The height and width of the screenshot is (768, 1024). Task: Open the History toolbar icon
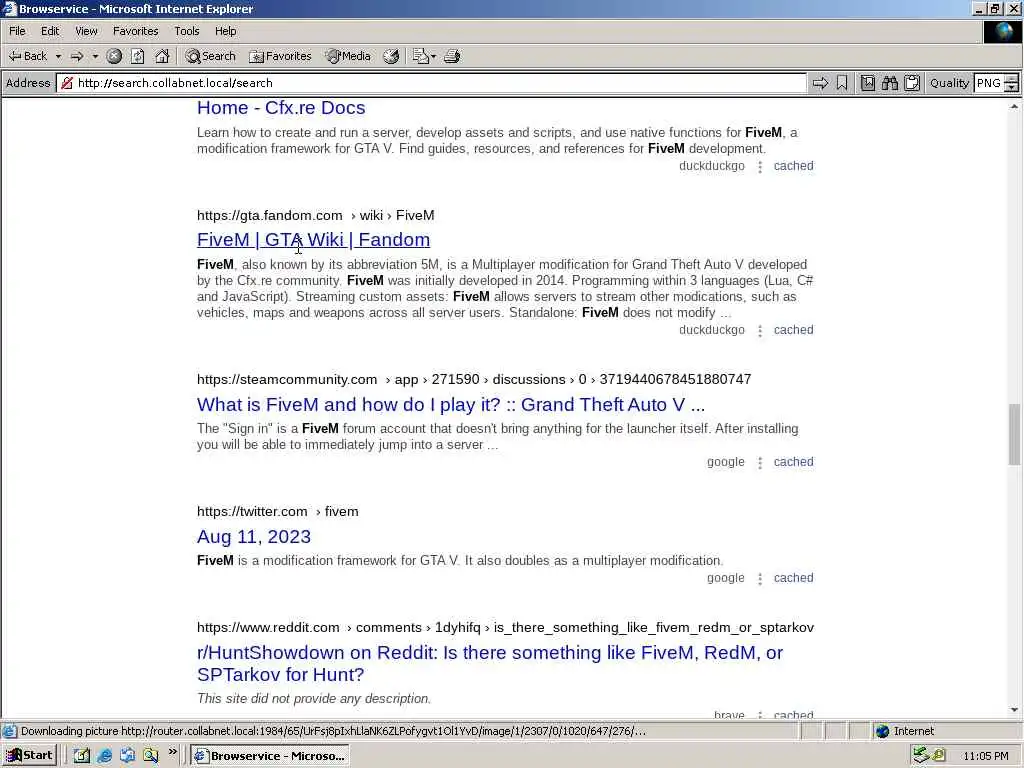tap(391, 56)
